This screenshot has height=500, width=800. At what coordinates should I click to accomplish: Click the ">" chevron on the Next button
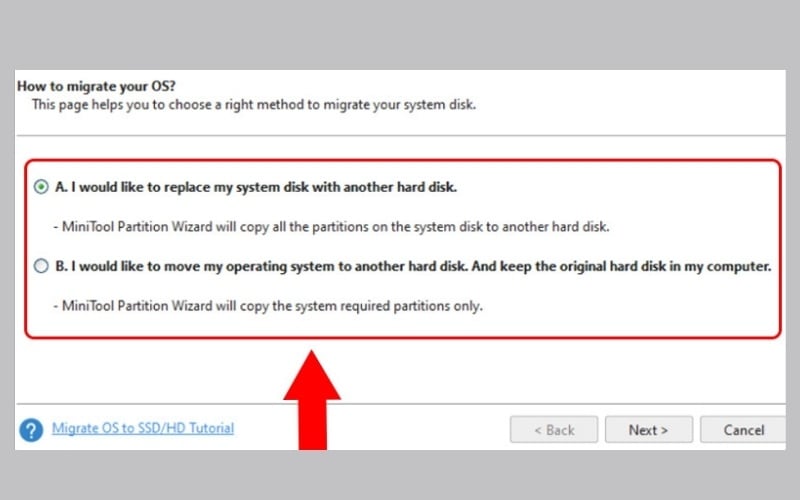[x=663, y=430]
